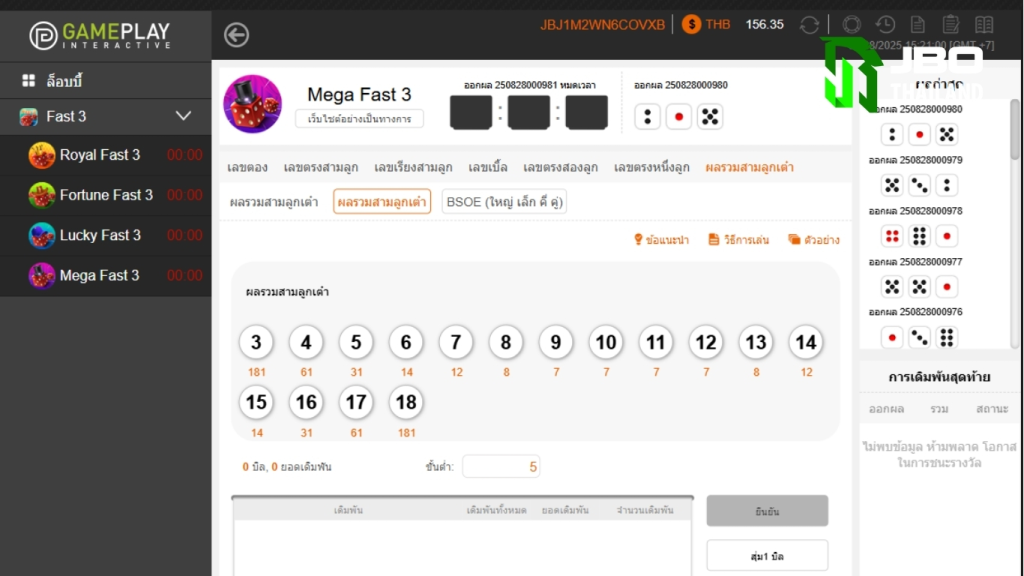Switch to the เลขตอง tab
Viewport: 1024px width, 576px height.
click(x=248, y=167)
